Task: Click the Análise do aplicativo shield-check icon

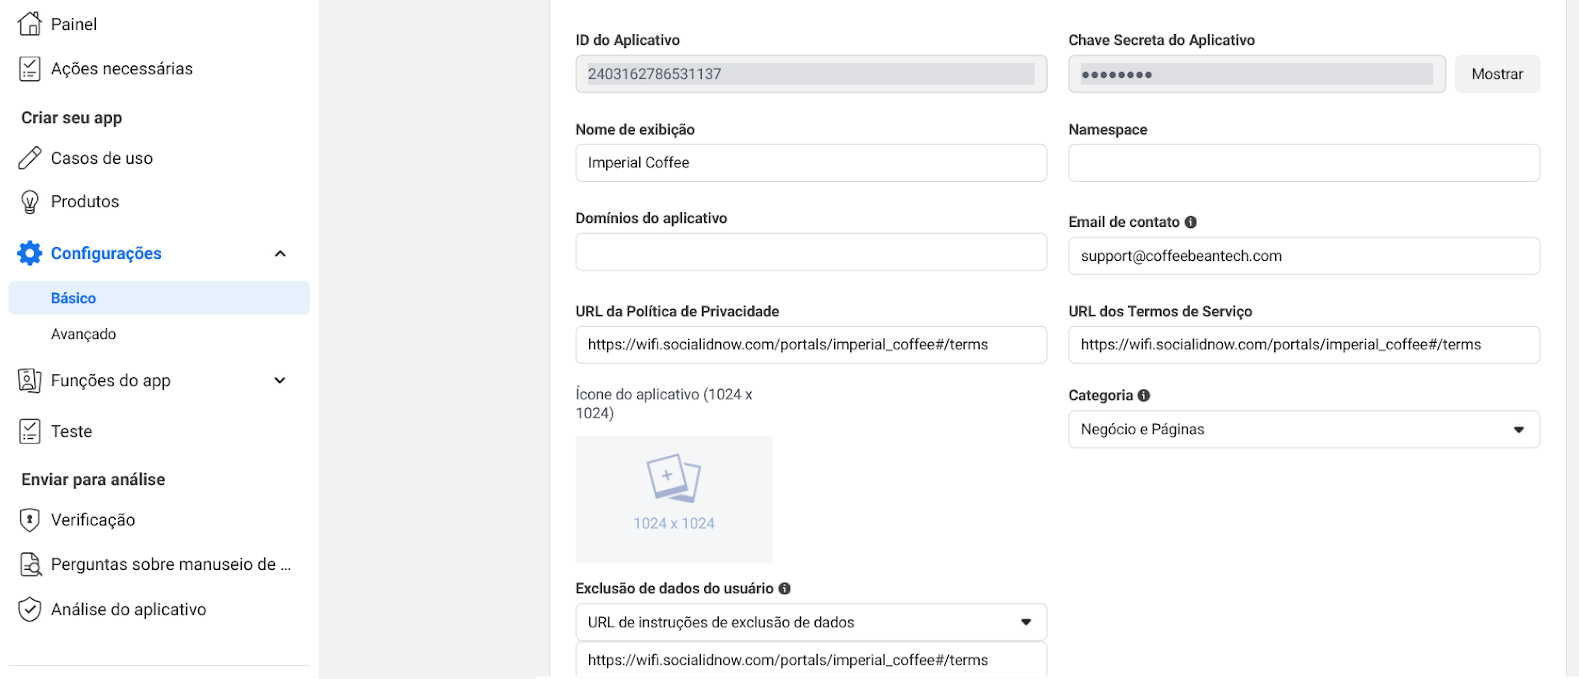Action: click(x=30, y=609)
